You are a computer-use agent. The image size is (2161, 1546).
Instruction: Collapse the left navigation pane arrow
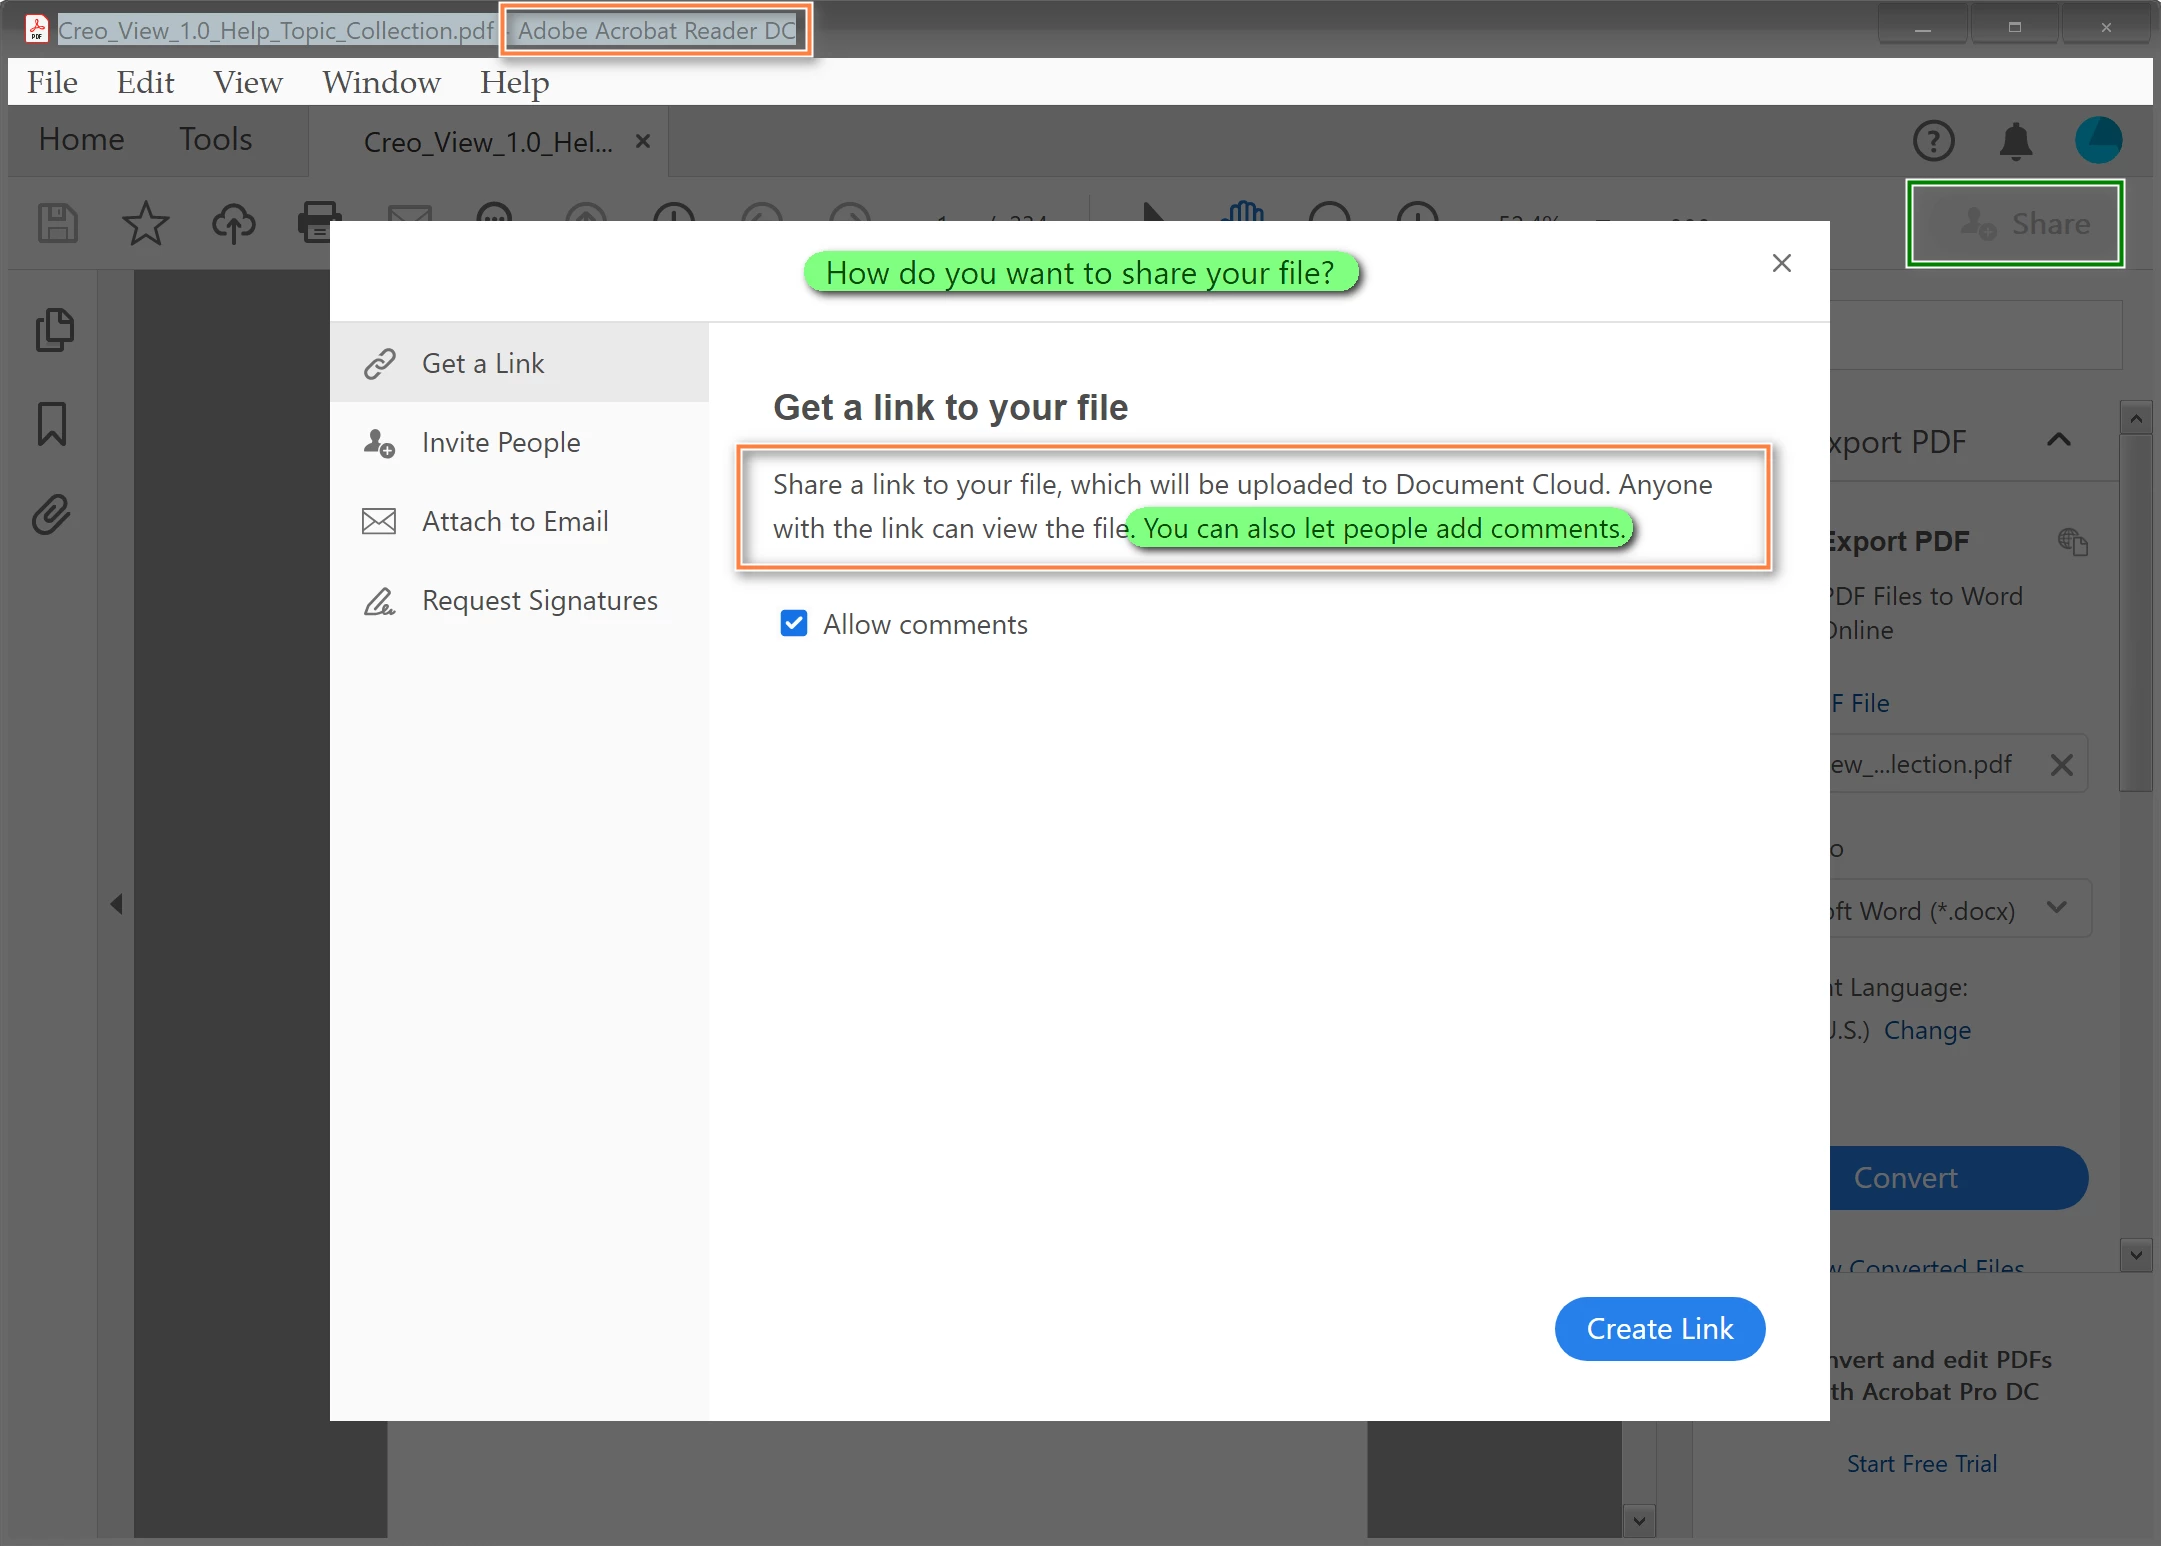click(x=117, y=904)
